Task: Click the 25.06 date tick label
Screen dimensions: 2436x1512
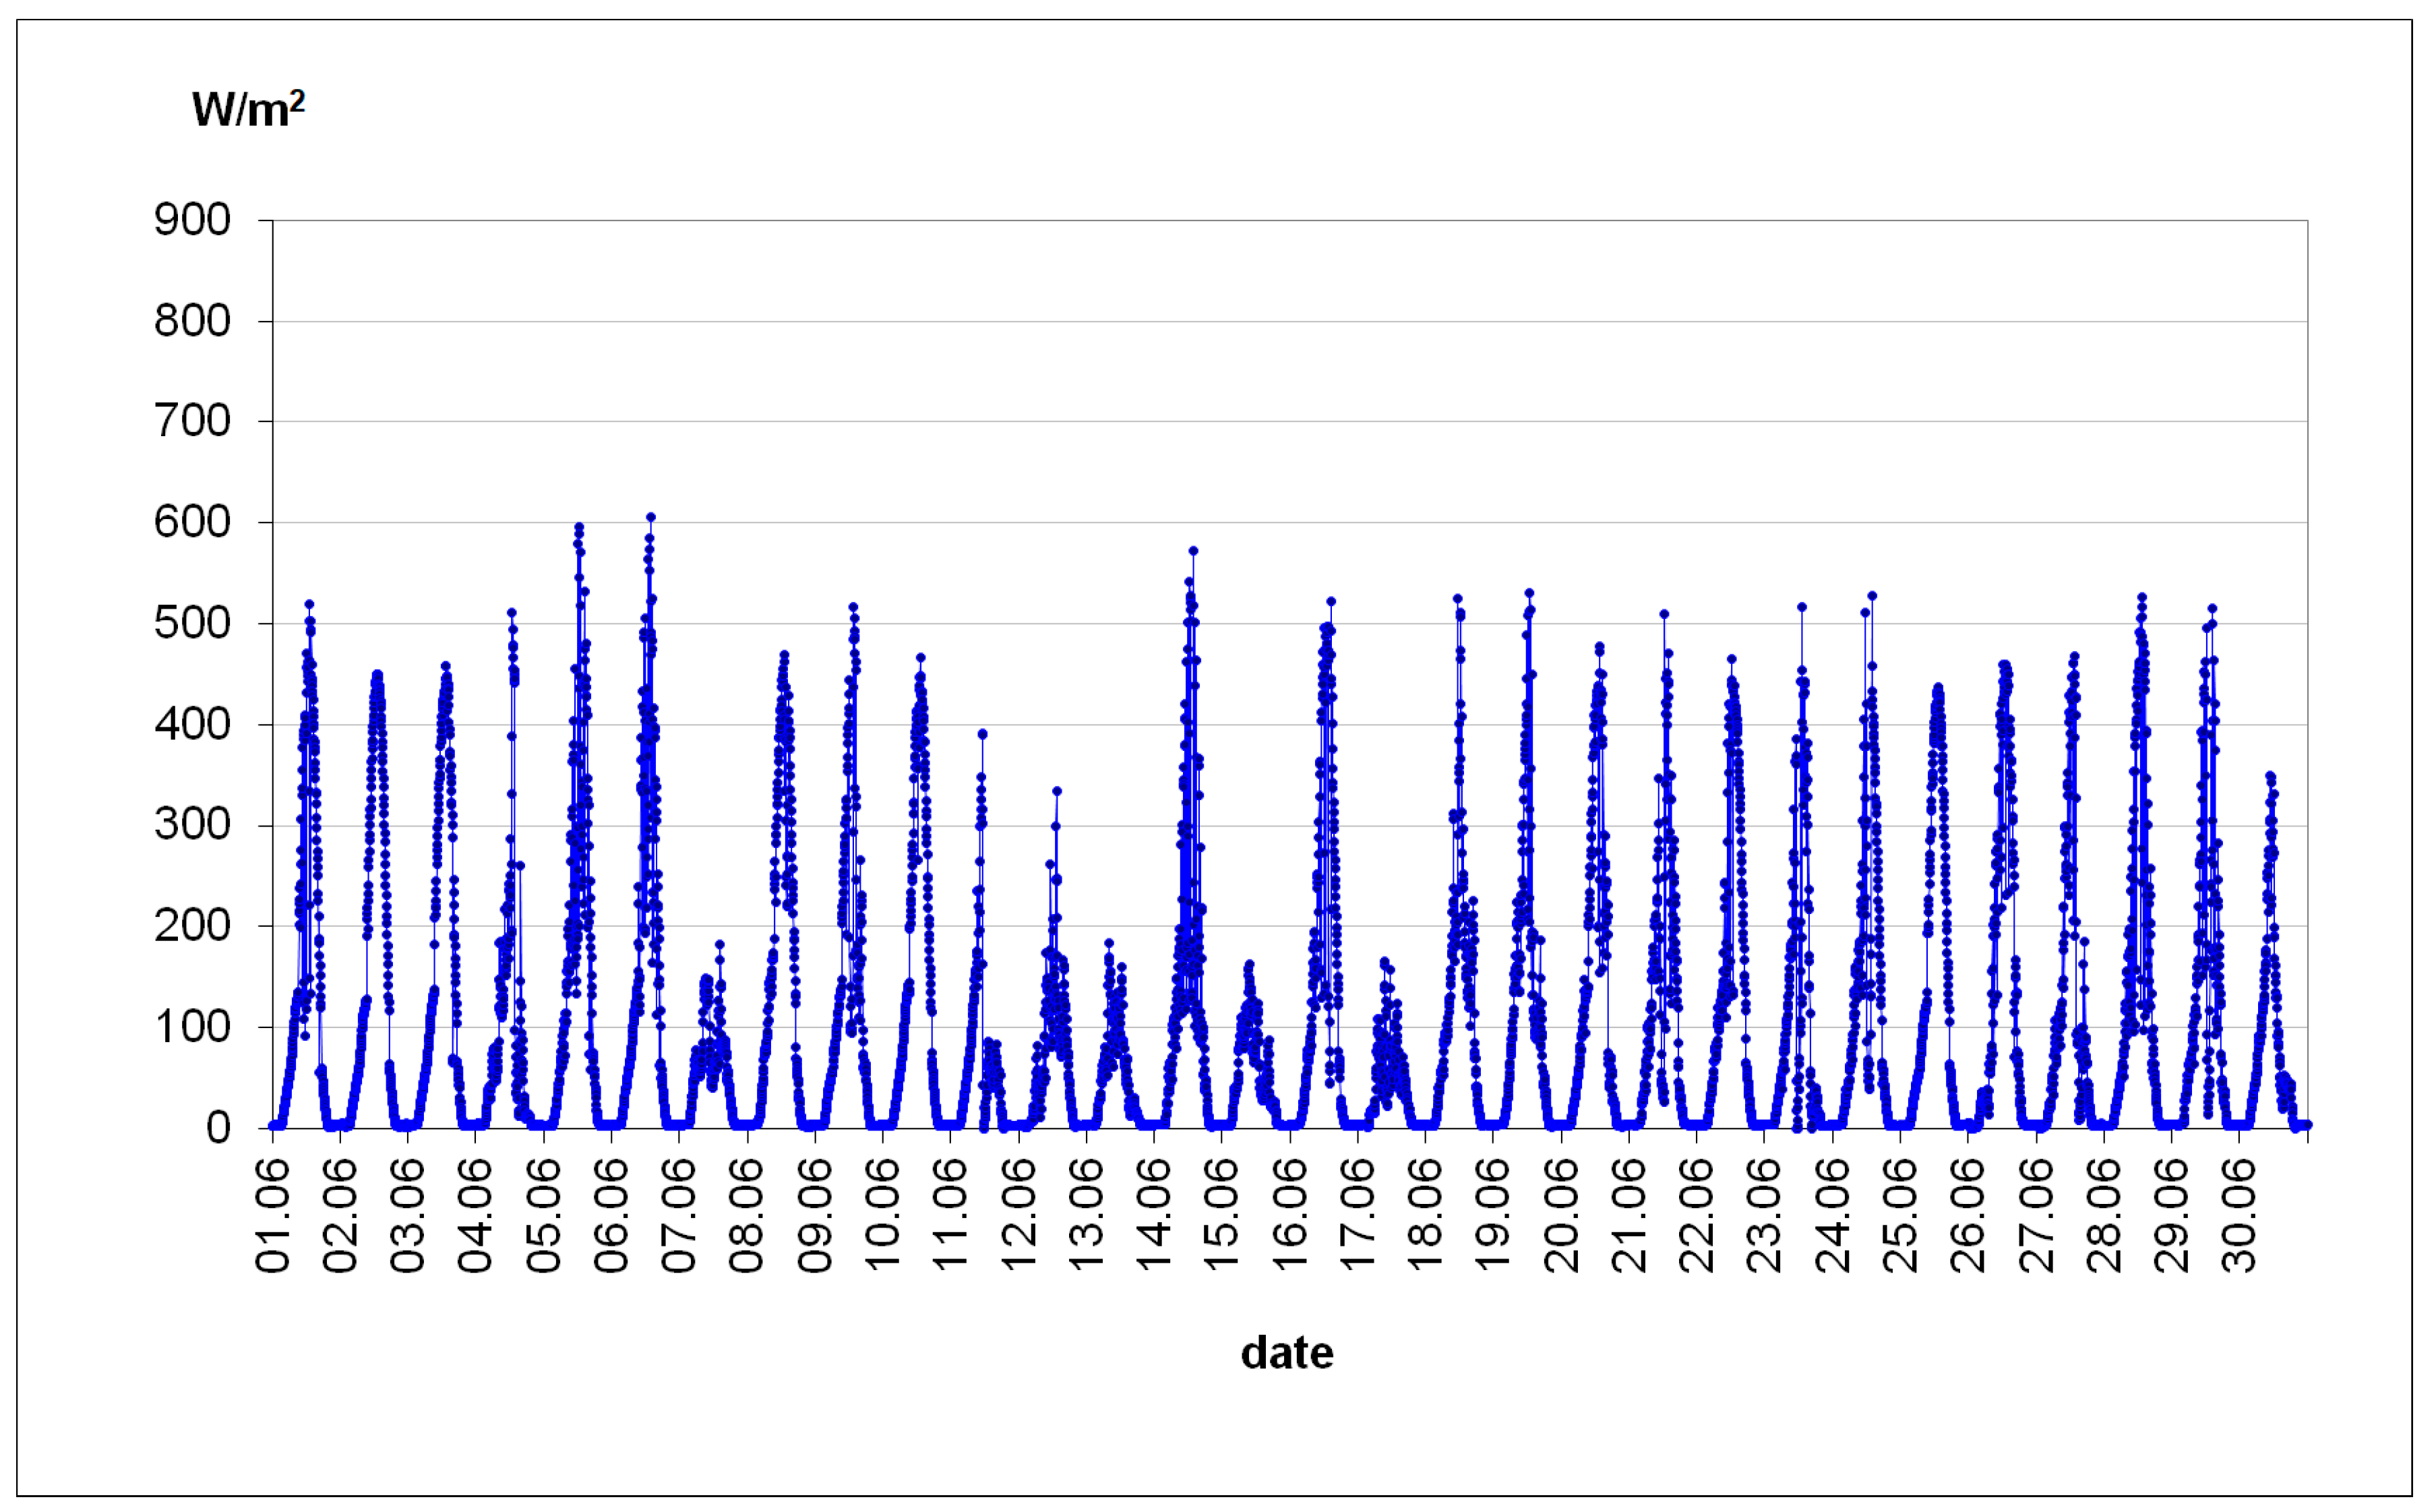Action: pos(1900,1215)
